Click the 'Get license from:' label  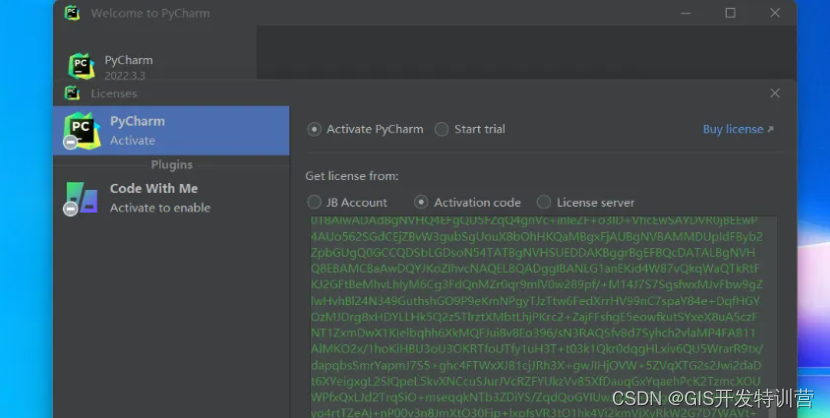coord(352,176)
